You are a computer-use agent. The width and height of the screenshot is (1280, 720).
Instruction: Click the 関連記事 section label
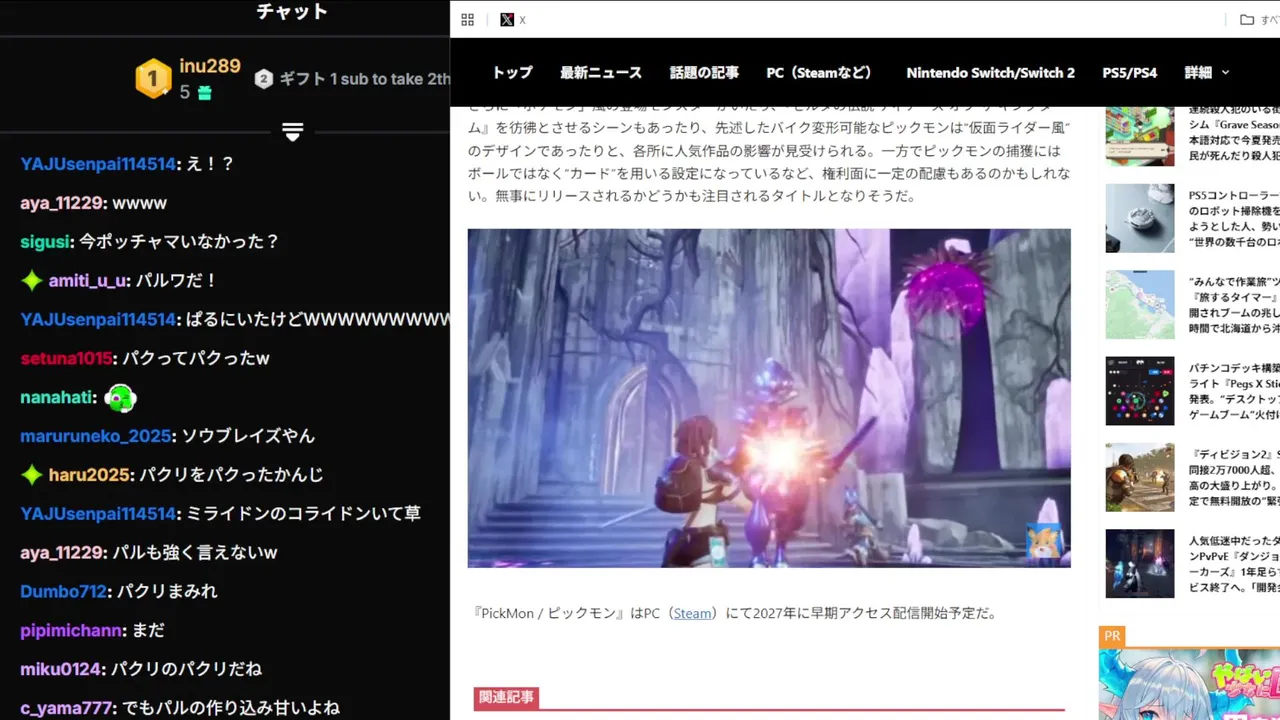(506, 698)
